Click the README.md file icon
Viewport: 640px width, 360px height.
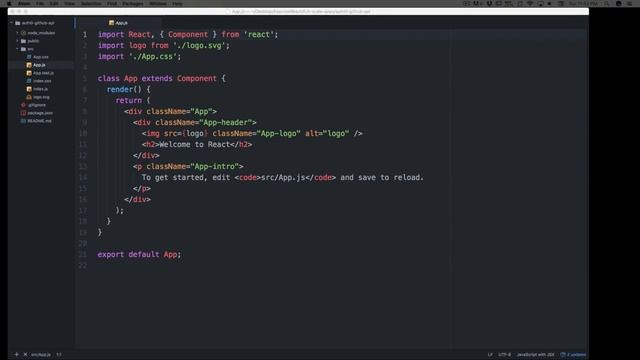click(x=23, y=121)
